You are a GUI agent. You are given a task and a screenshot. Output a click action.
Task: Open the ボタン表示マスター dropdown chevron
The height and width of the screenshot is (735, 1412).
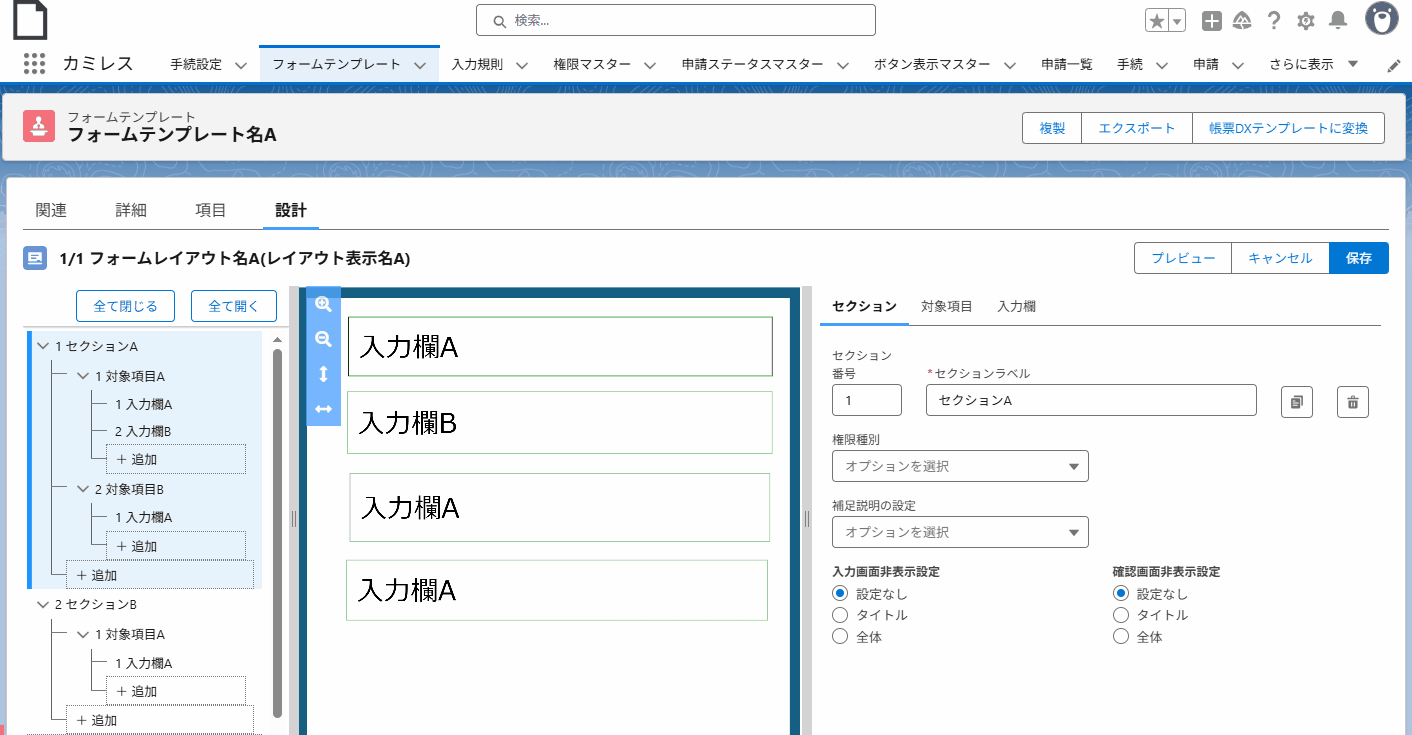(1010, 65)
